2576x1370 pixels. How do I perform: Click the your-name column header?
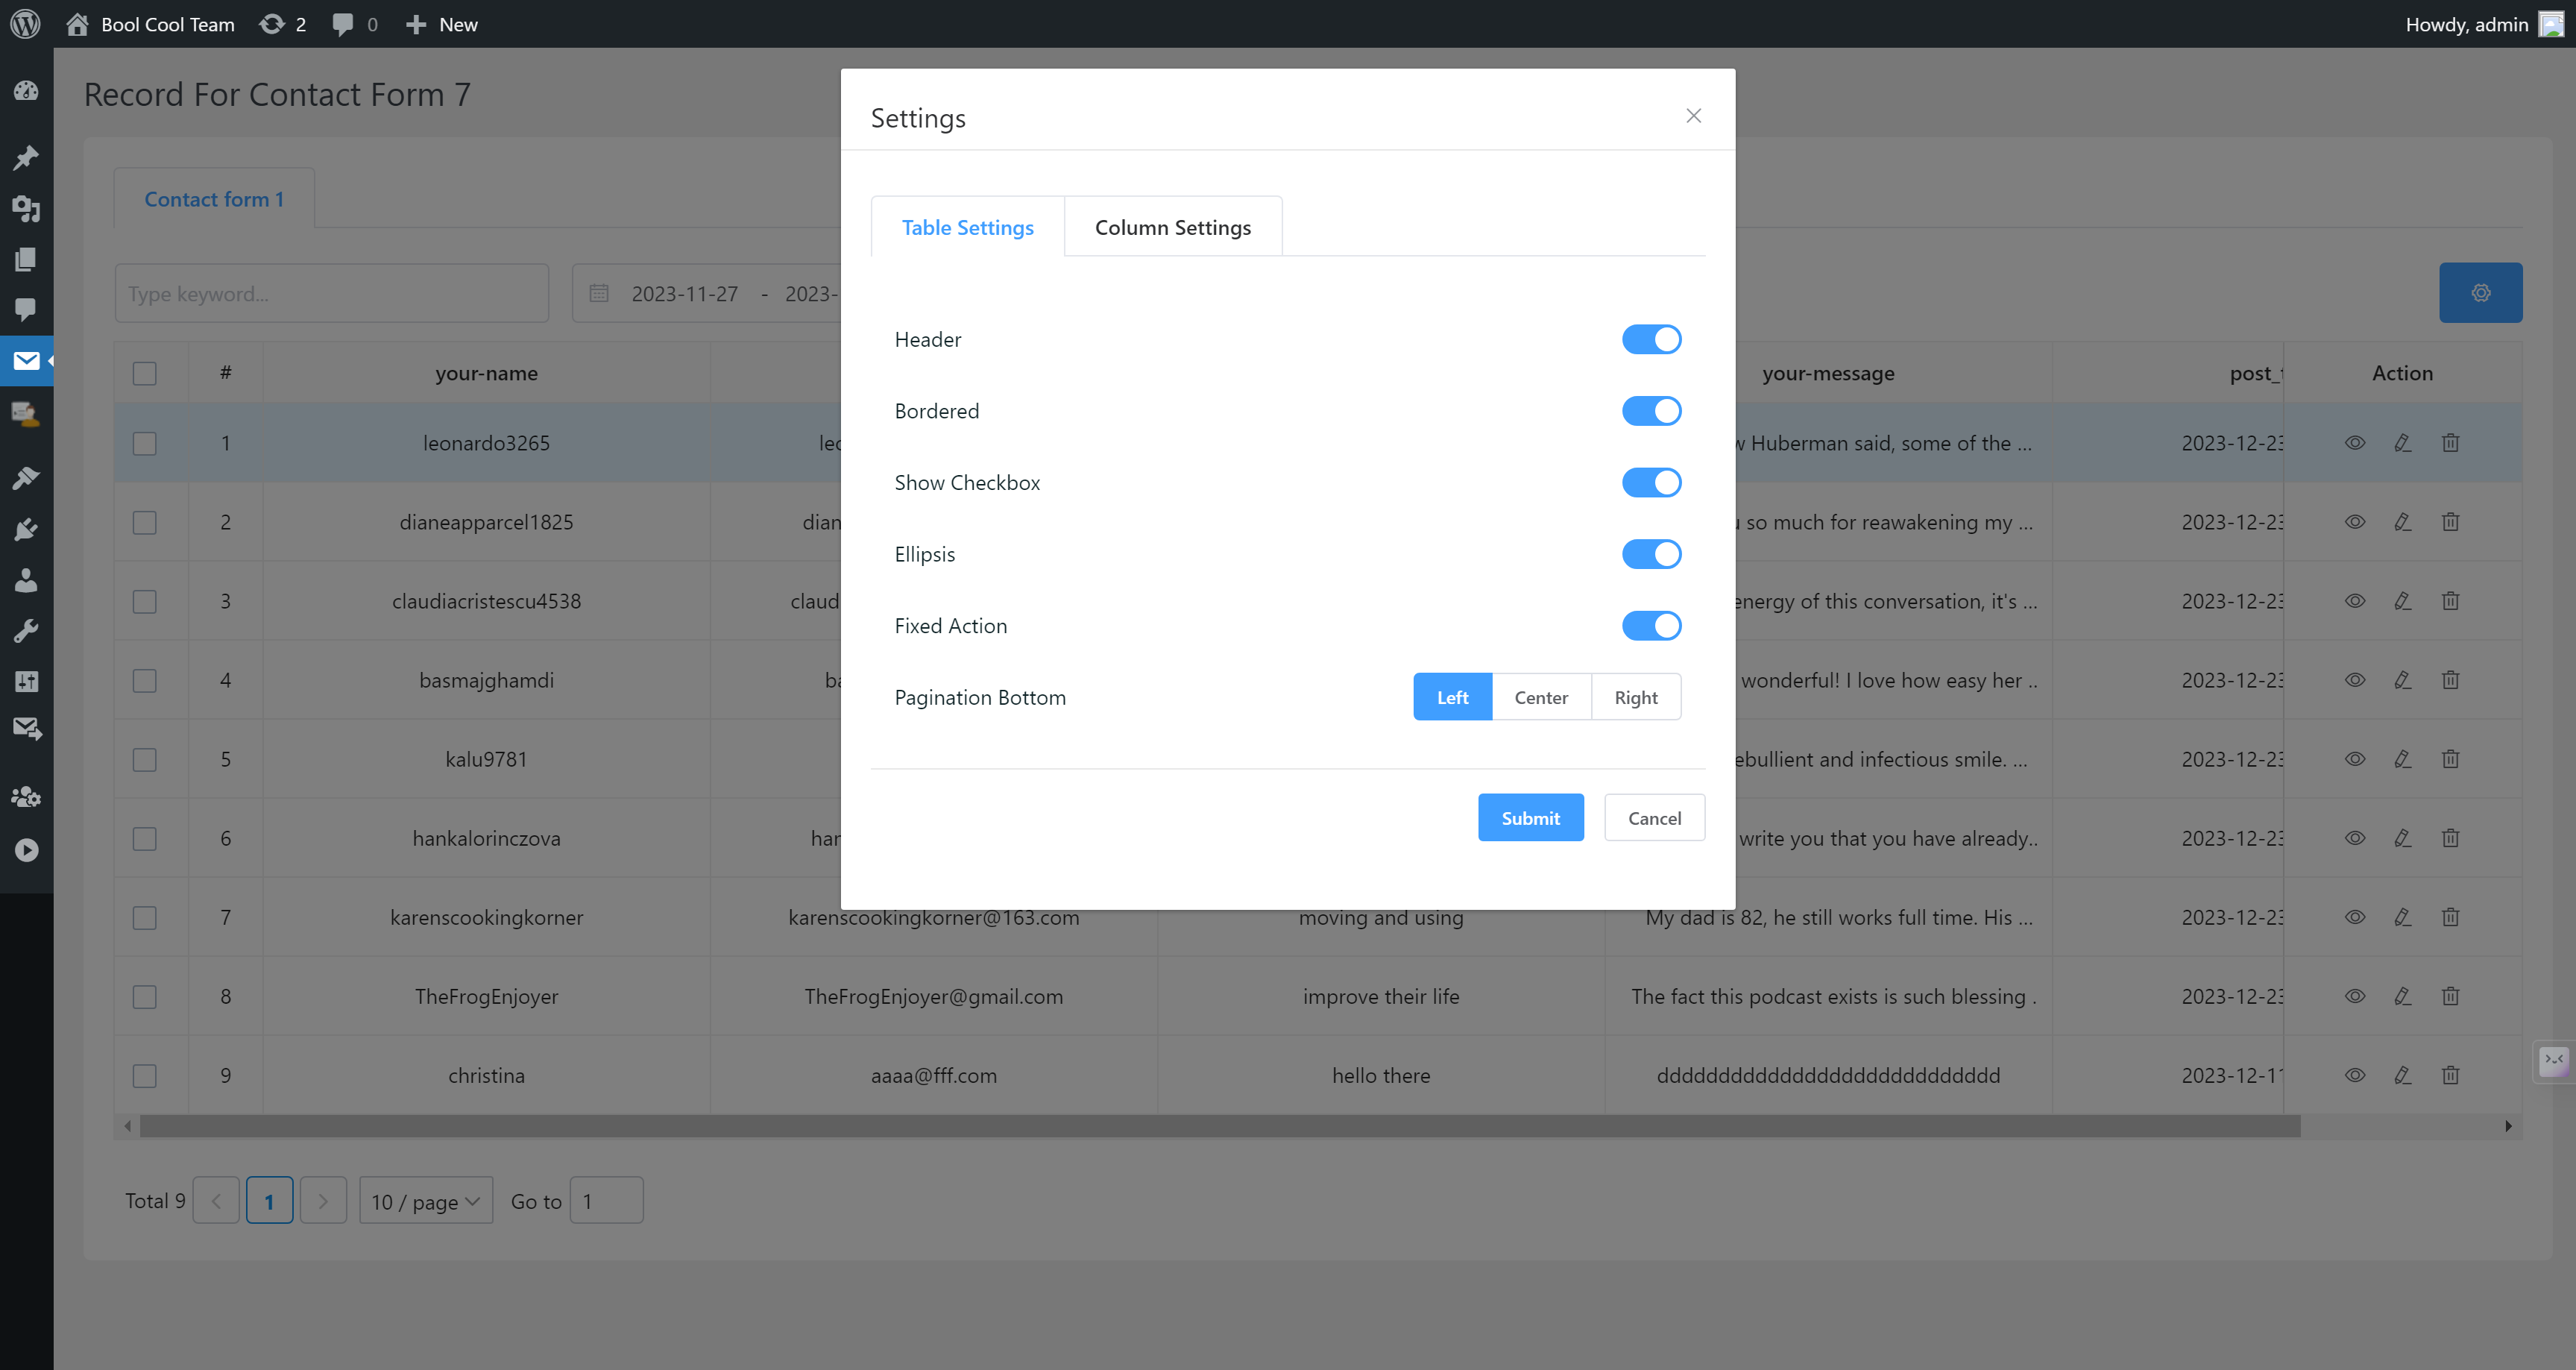487,373
